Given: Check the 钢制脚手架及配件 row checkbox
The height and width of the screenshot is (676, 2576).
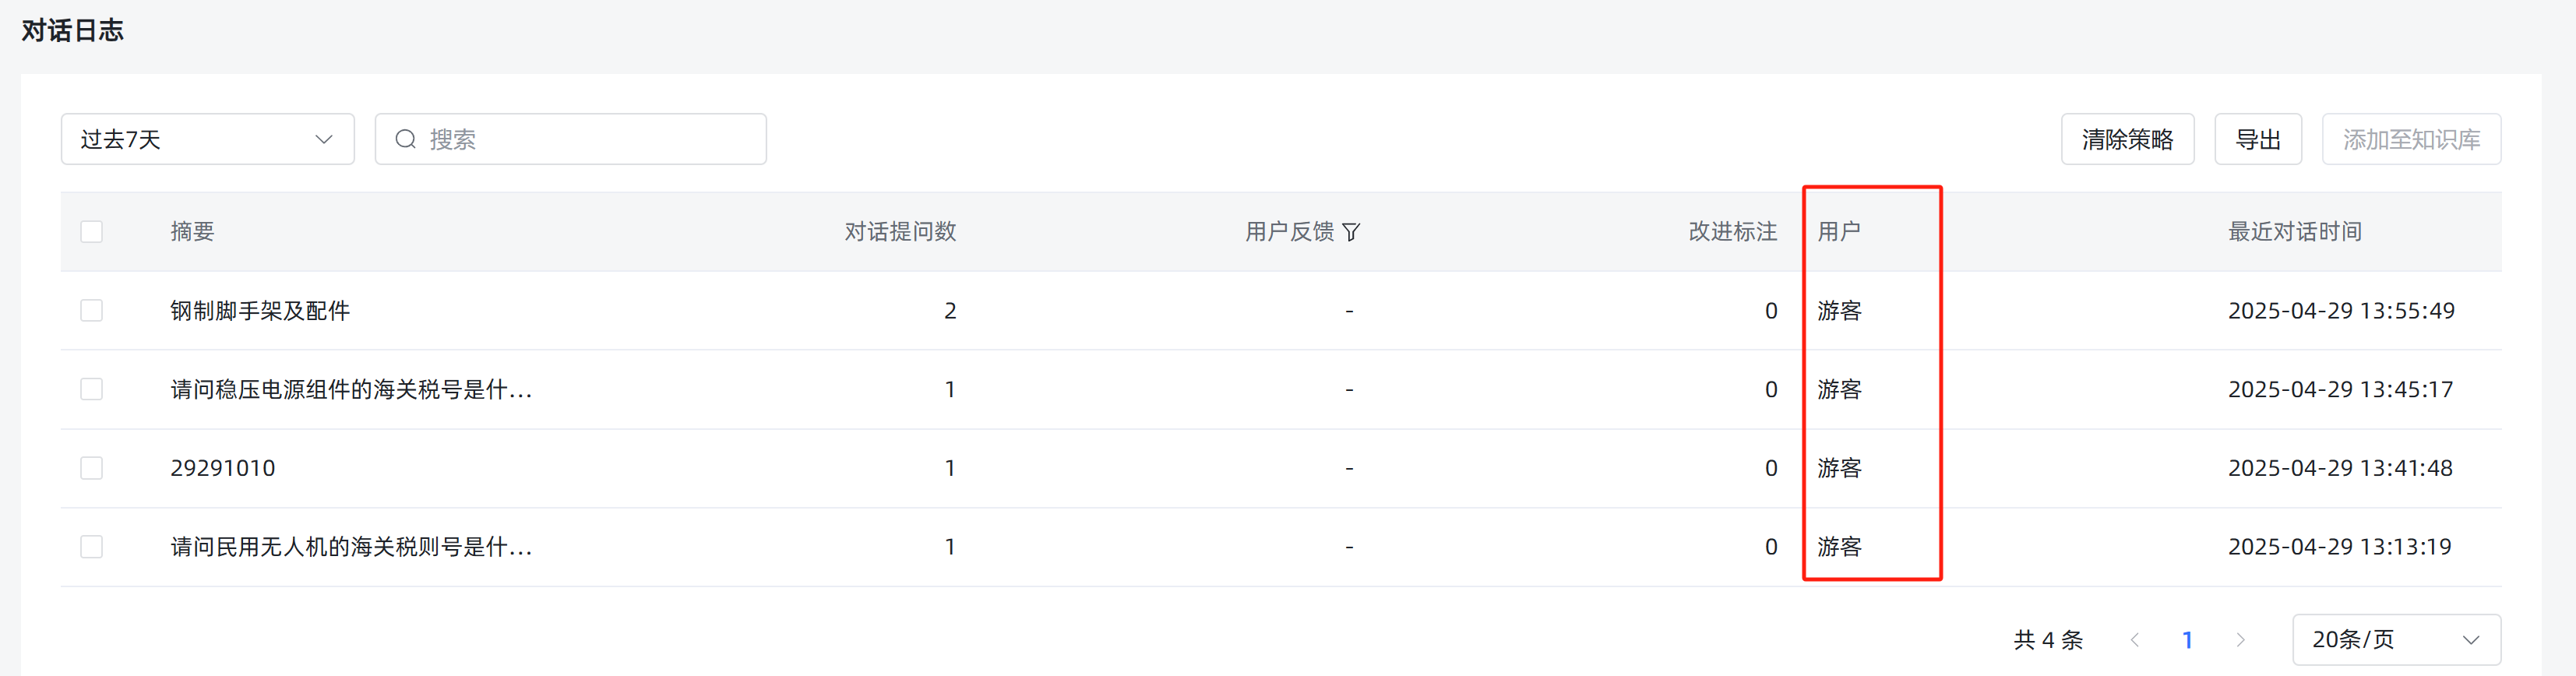Looking at the screenshot, I should click(92, 311).
